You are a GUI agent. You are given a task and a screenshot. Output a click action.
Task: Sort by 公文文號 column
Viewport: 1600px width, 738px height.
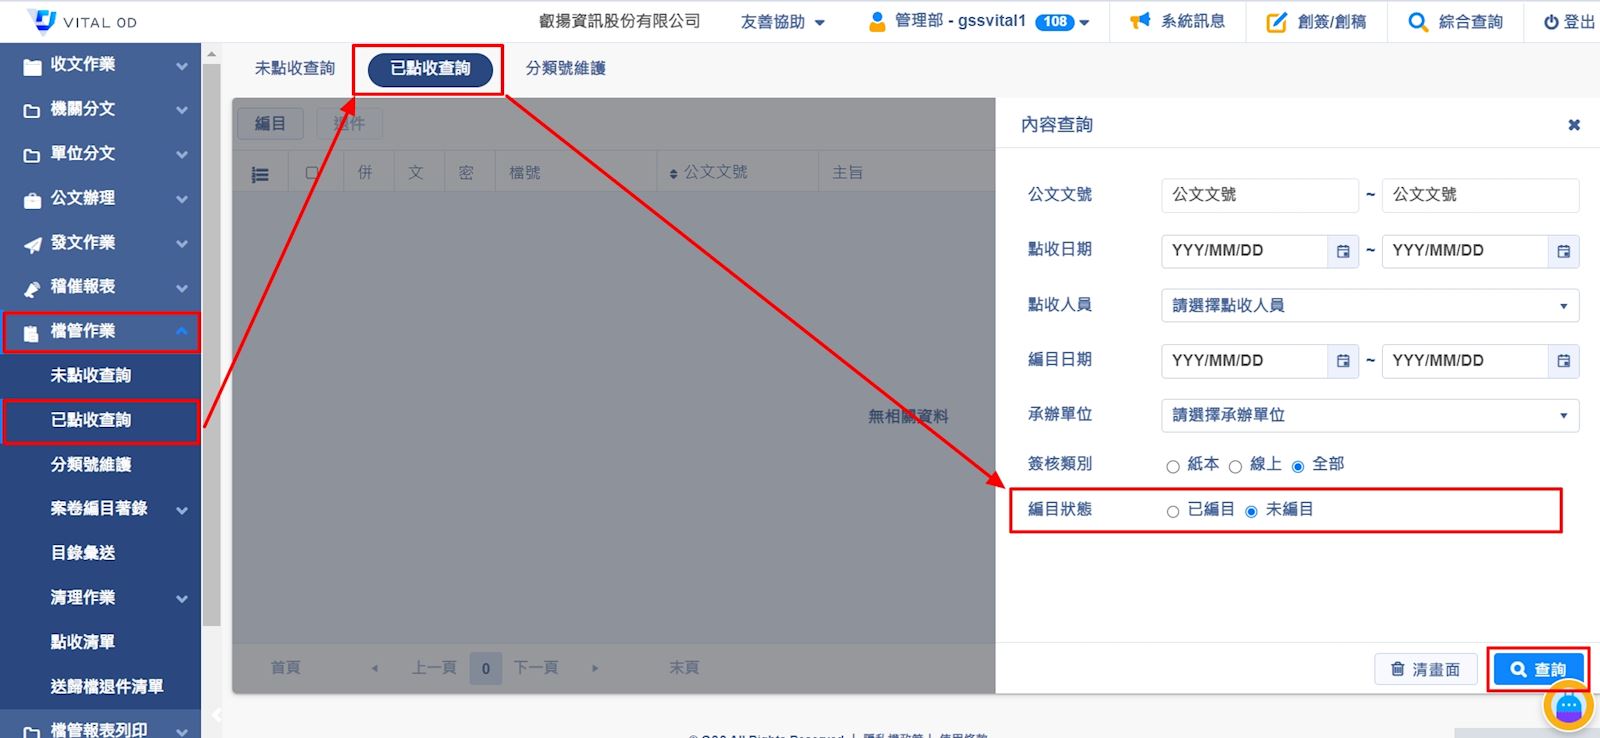tap(709, 172)
